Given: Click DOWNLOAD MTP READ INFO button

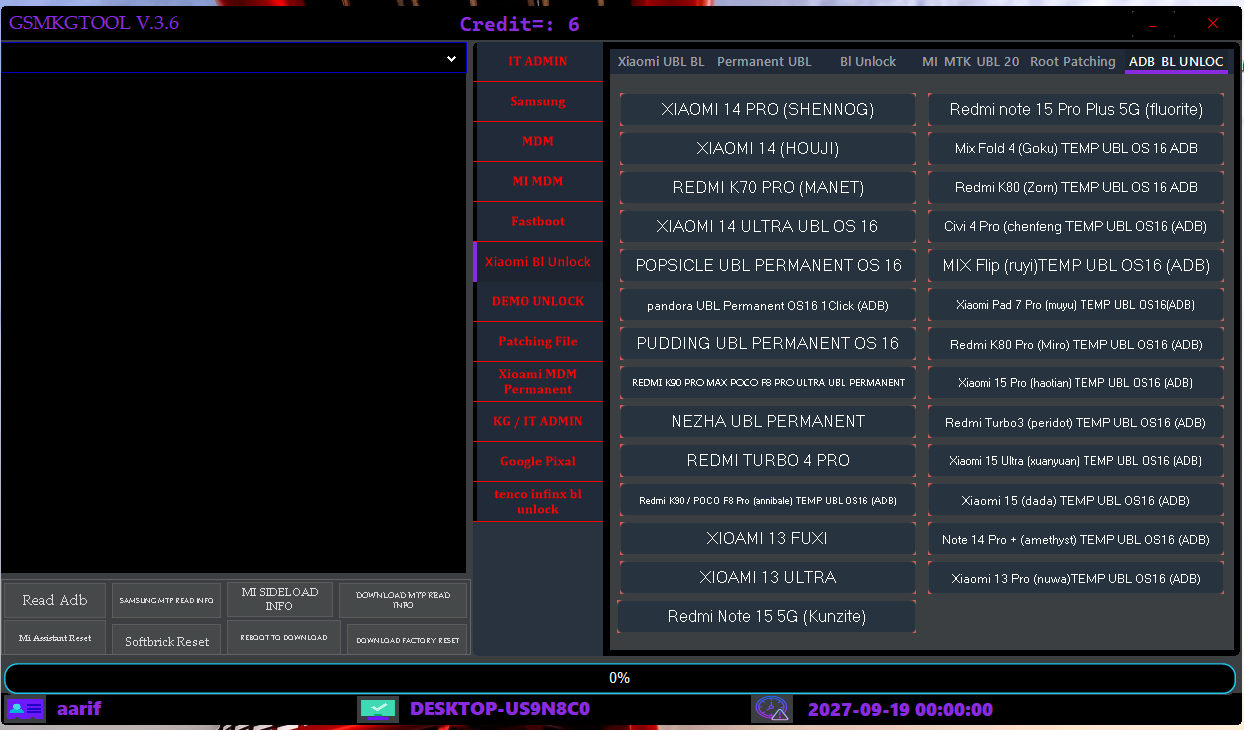Looking at the screenshot, I should [x=403, y=600].
